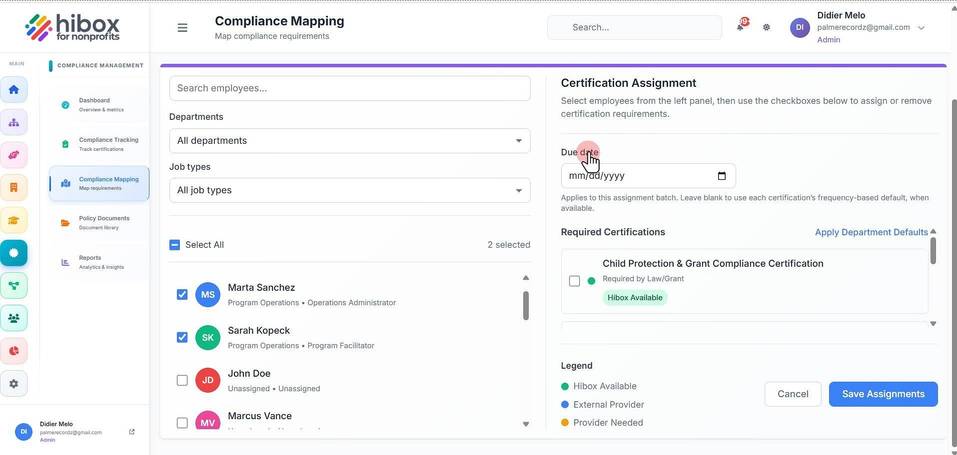Click 'Sarah Kopeck' employee name
The width and height of the screenshot is (957, 455).
pos(259,330)
